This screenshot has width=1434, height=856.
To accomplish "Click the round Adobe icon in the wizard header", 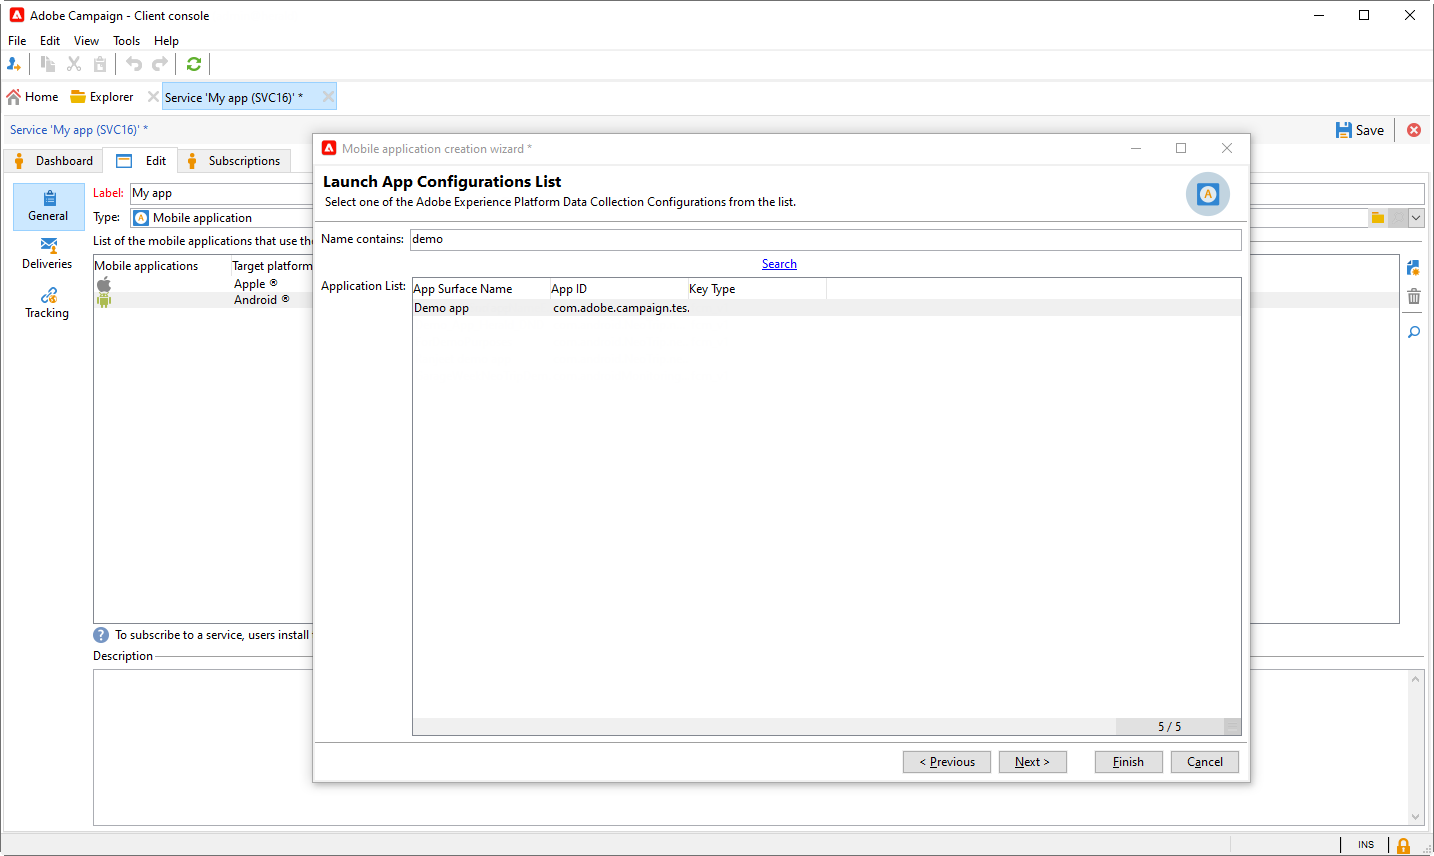I will coord(1208,194).
